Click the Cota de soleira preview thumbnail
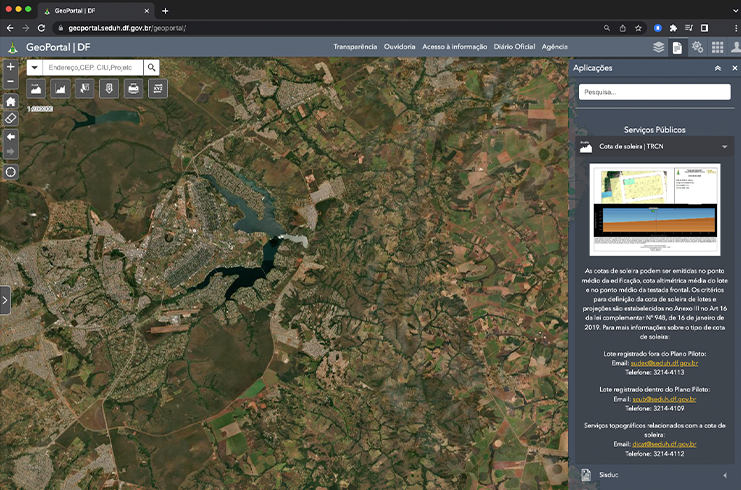 (655, 209)
